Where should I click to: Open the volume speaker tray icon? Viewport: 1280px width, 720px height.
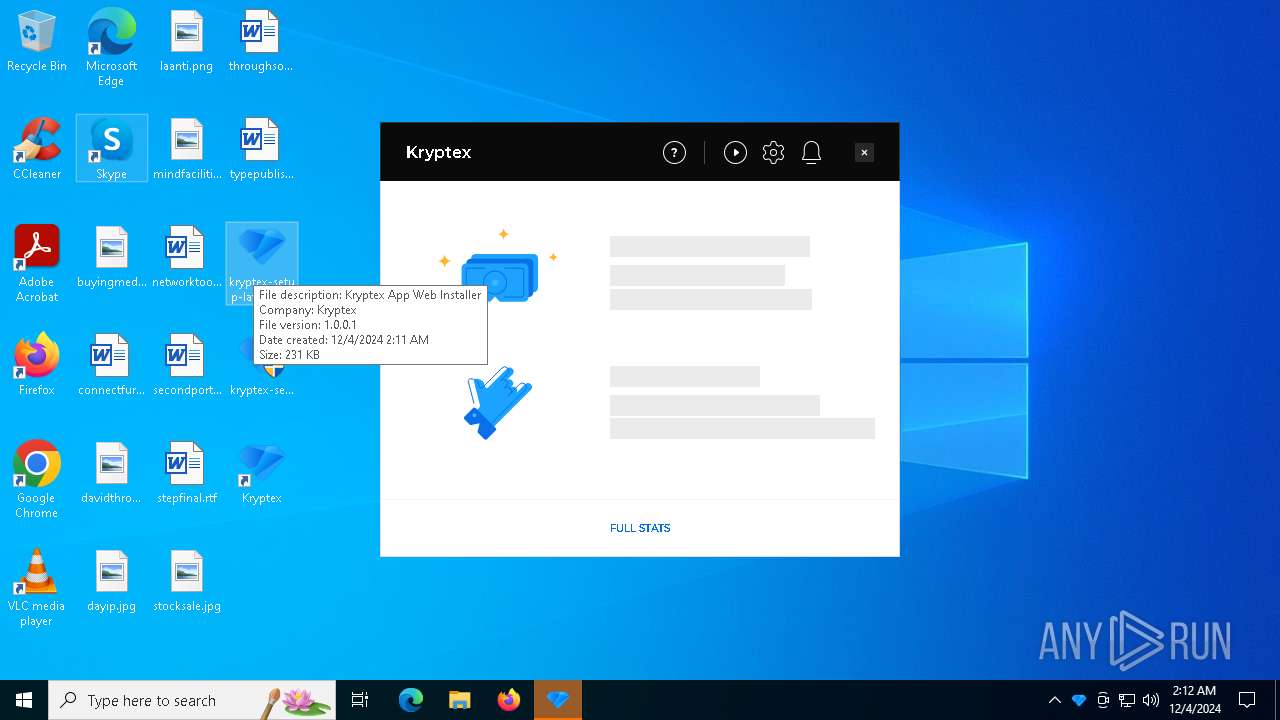click(1151, 700)
